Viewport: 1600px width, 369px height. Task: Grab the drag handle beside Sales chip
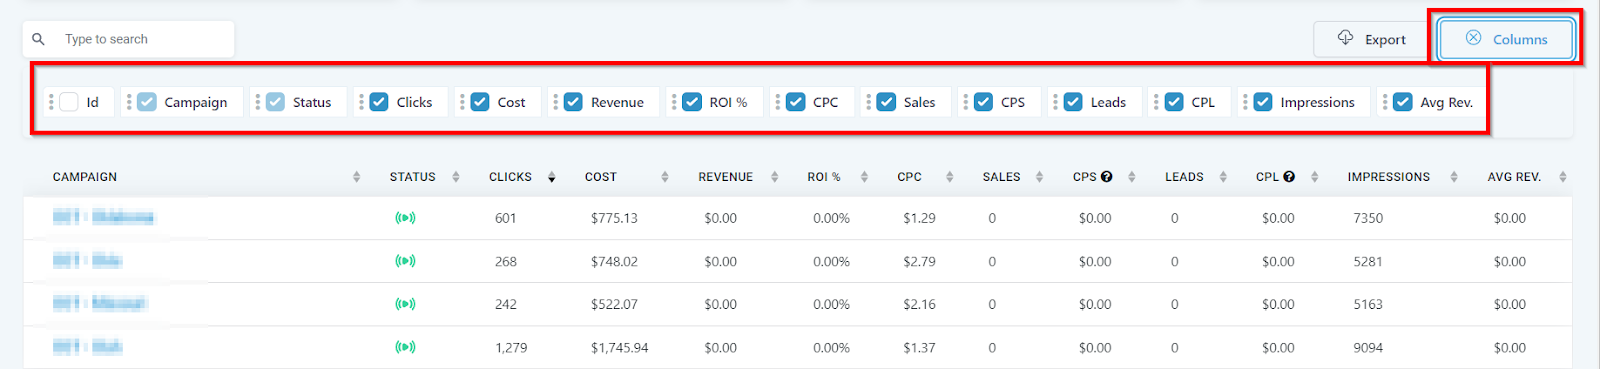(868, 102)
